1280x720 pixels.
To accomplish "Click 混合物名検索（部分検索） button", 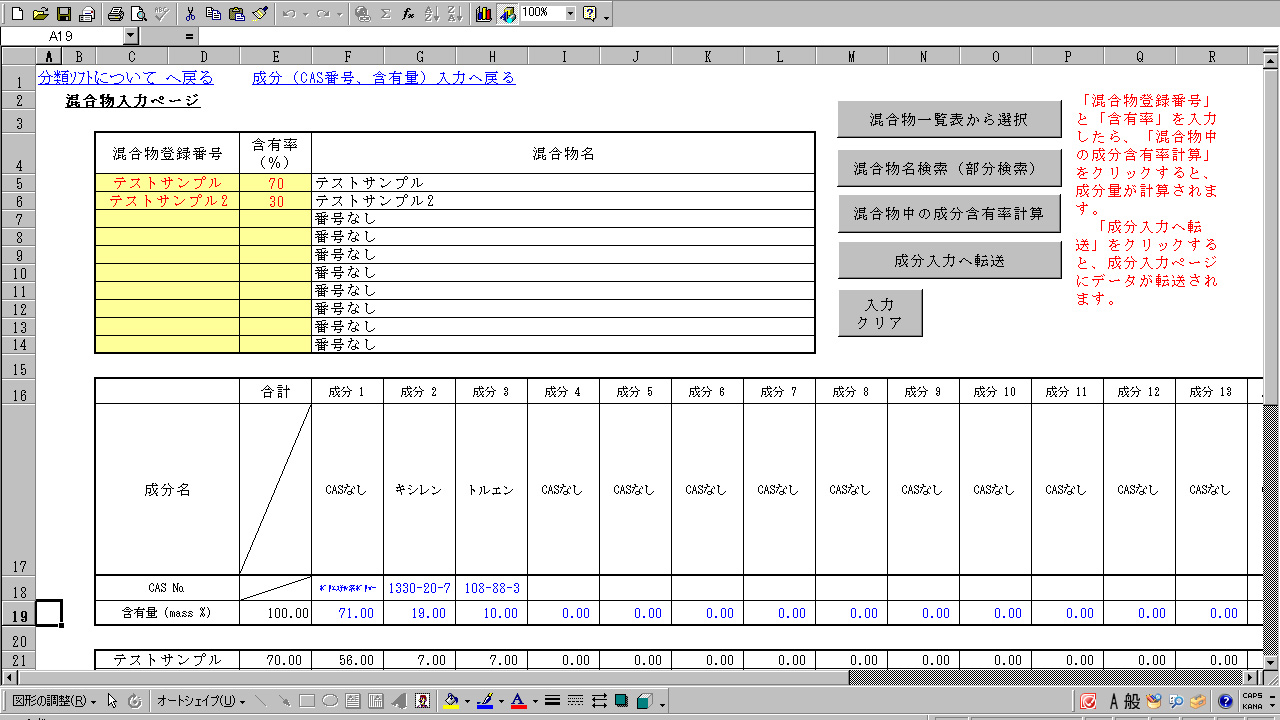I will (x=948, y=167).
